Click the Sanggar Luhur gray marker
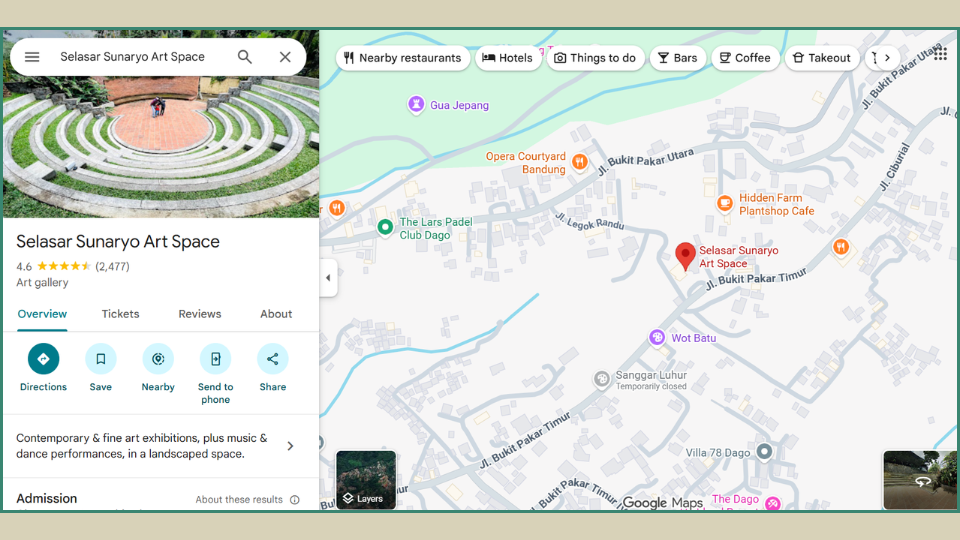The width and height of the screenshot is (960, 540). [x=602, y=379]
